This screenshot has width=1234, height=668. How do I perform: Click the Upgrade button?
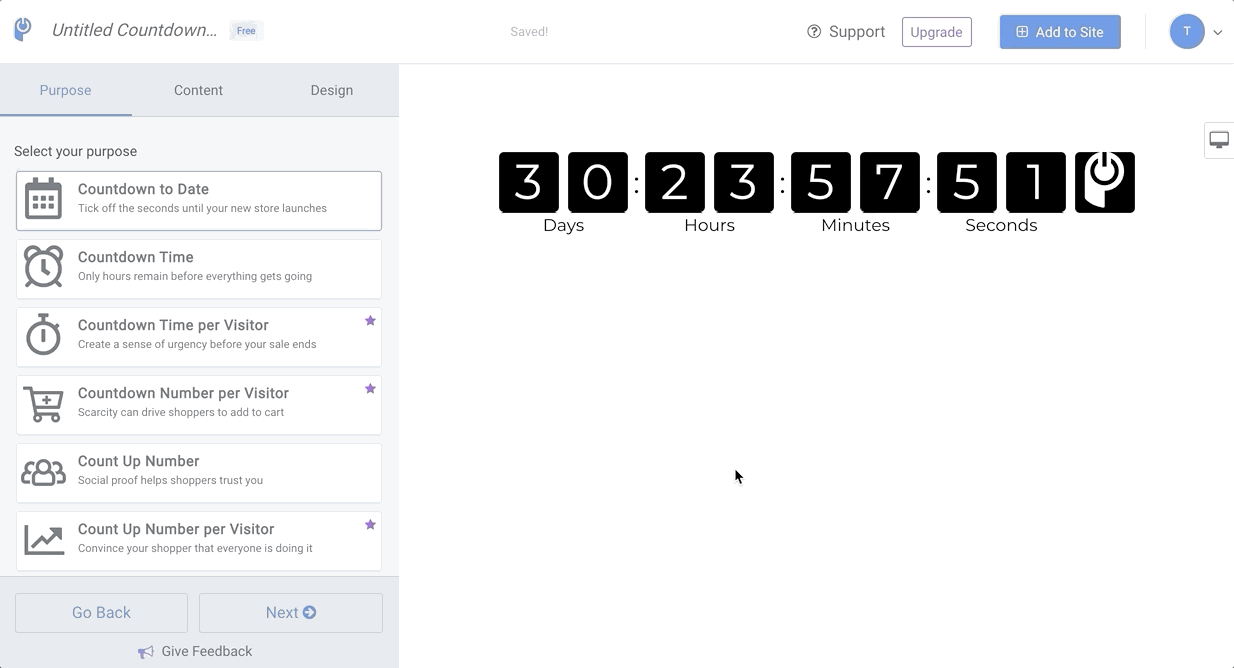tap(936, 32)
